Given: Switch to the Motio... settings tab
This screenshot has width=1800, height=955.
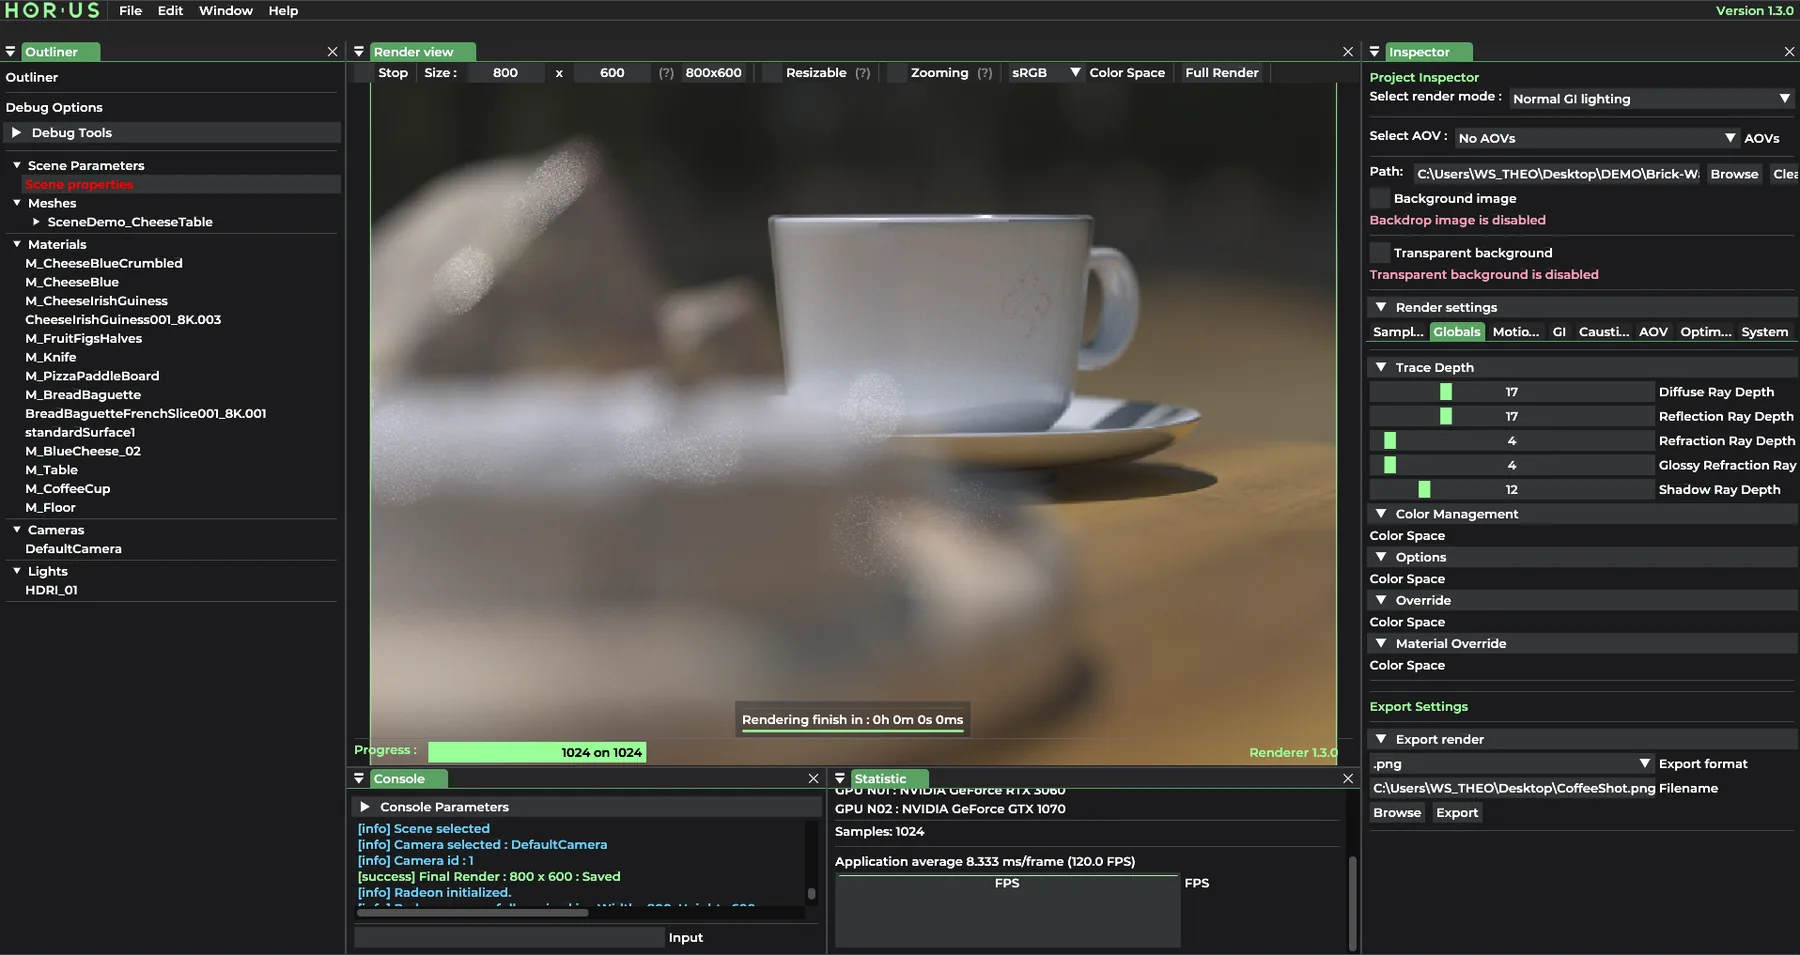Looking at the screenshot, I should (1516, 332).
